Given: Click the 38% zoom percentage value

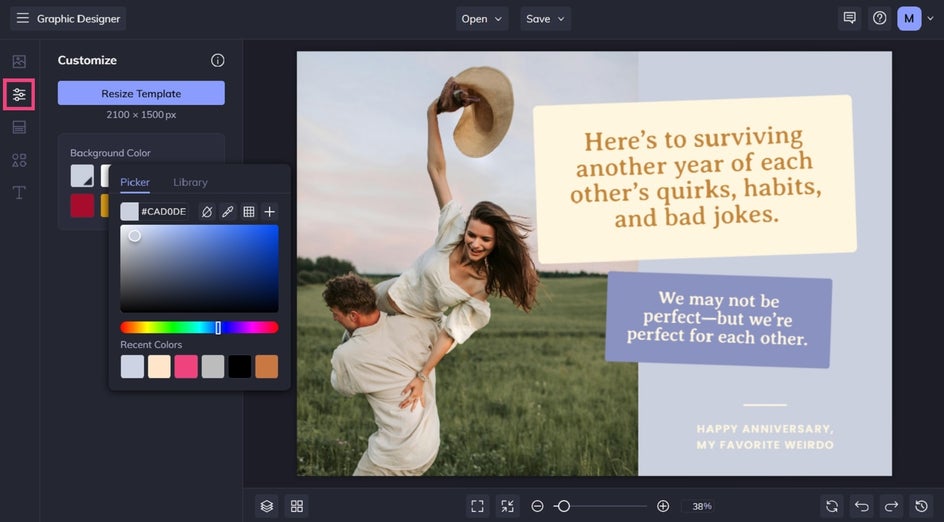Looking at the screenshot, I should 702,506.
